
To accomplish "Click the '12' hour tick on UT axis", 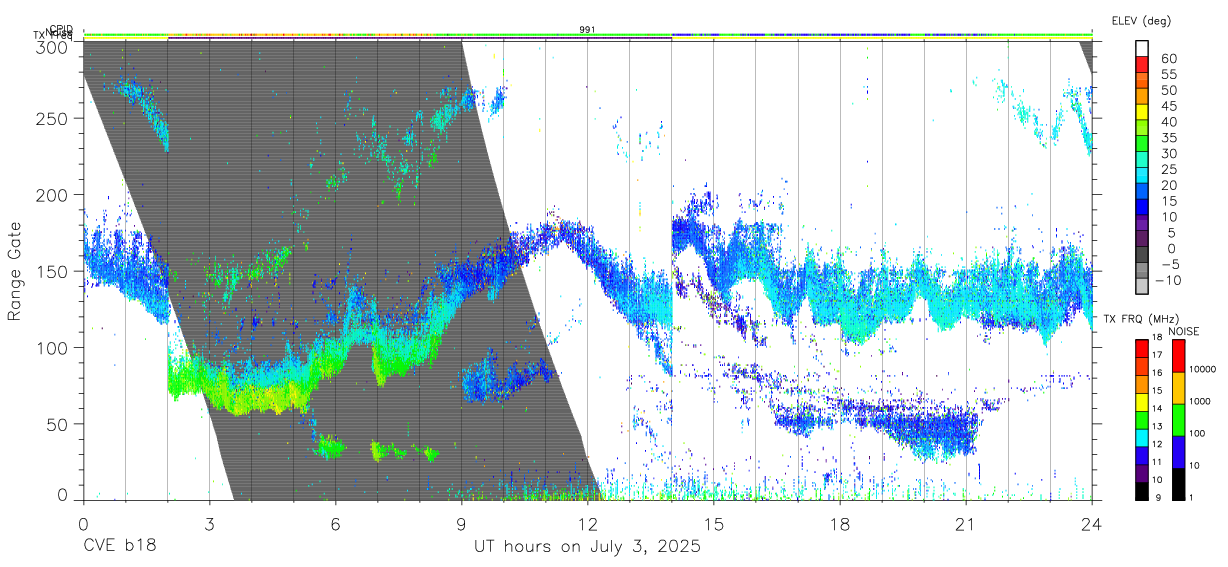I will point(587,524).
